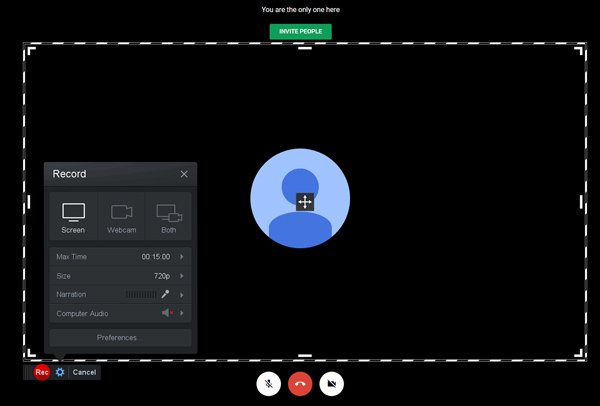Click the green Invite People button
This screenshot has height=406, width=600.
tap(300, 31)
